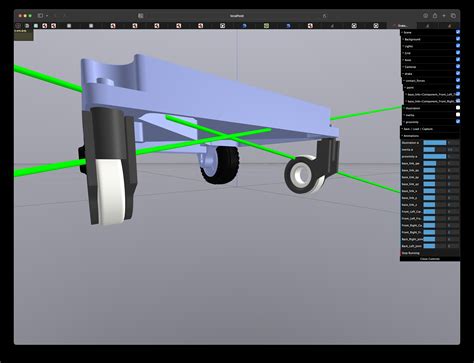Image resolution: width=474 pixels, height=363 pixels.
Task: Click the illustration α value field
Action: [453, 143]
